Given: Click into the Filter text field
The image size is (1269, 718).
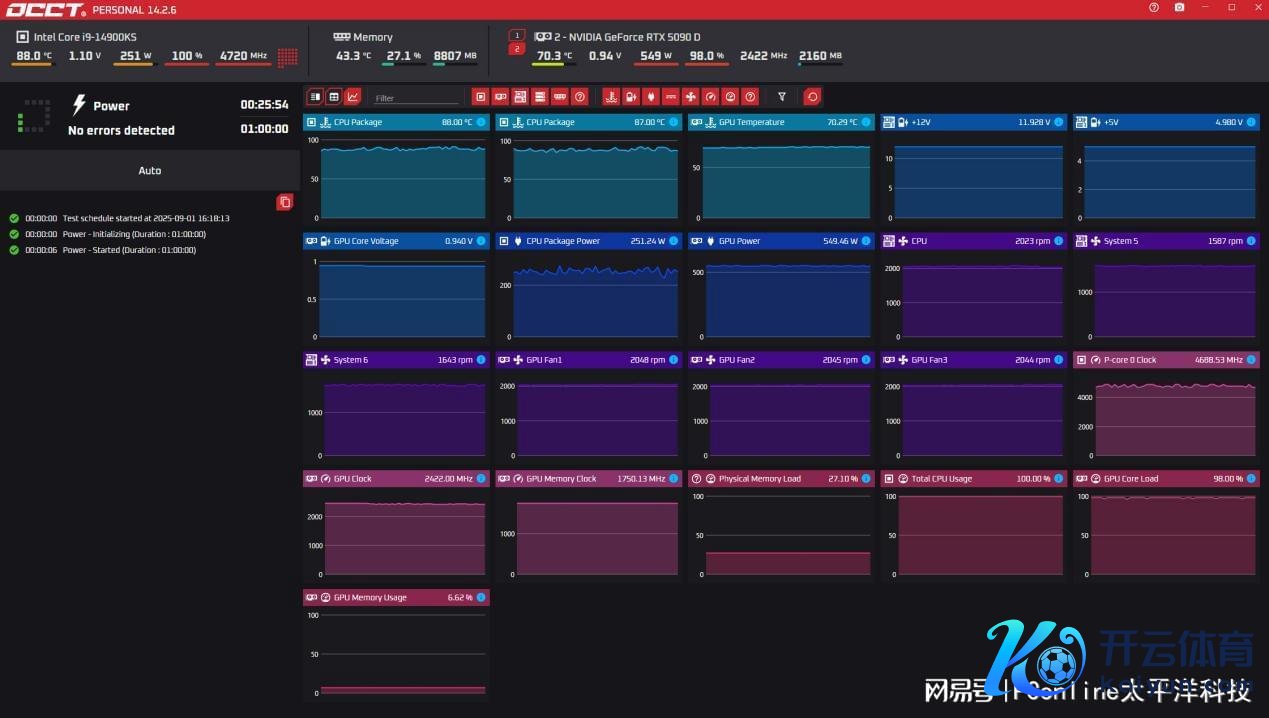Looking at the screenshot, I should (415, 98).
